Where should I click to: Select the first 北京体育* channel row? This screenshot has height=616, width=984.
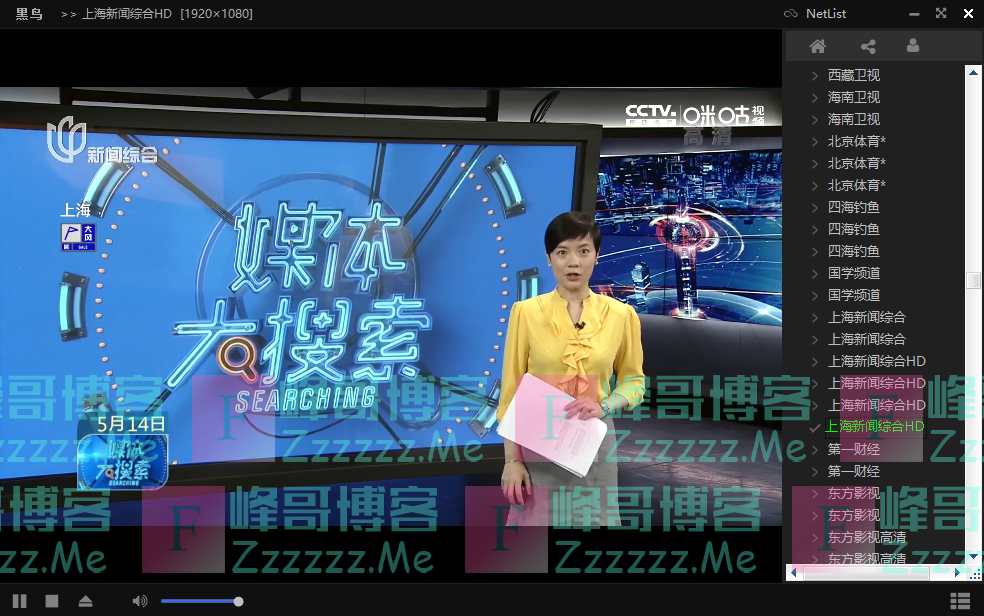857,141
